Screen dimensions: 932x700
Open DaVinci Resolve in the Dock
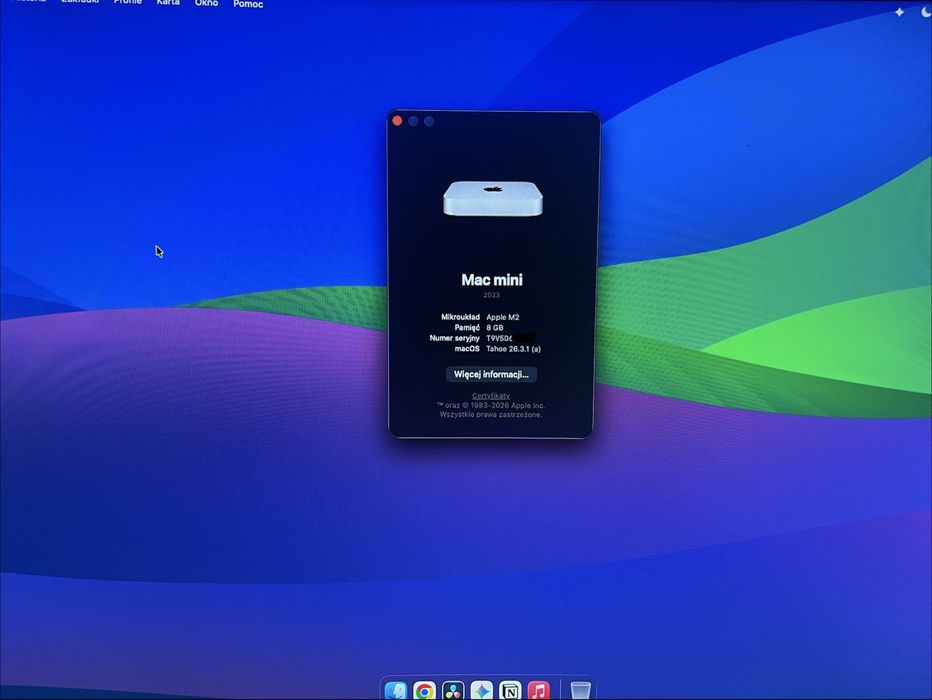pyautogui.click(x=453, y=691)
